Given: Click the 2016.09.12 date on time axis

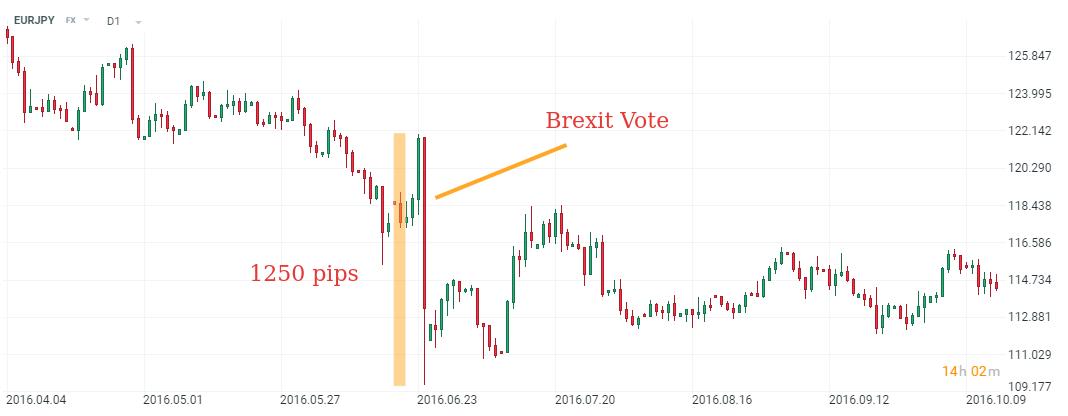Looking at the screenshot, I should [x=860, y=399].
